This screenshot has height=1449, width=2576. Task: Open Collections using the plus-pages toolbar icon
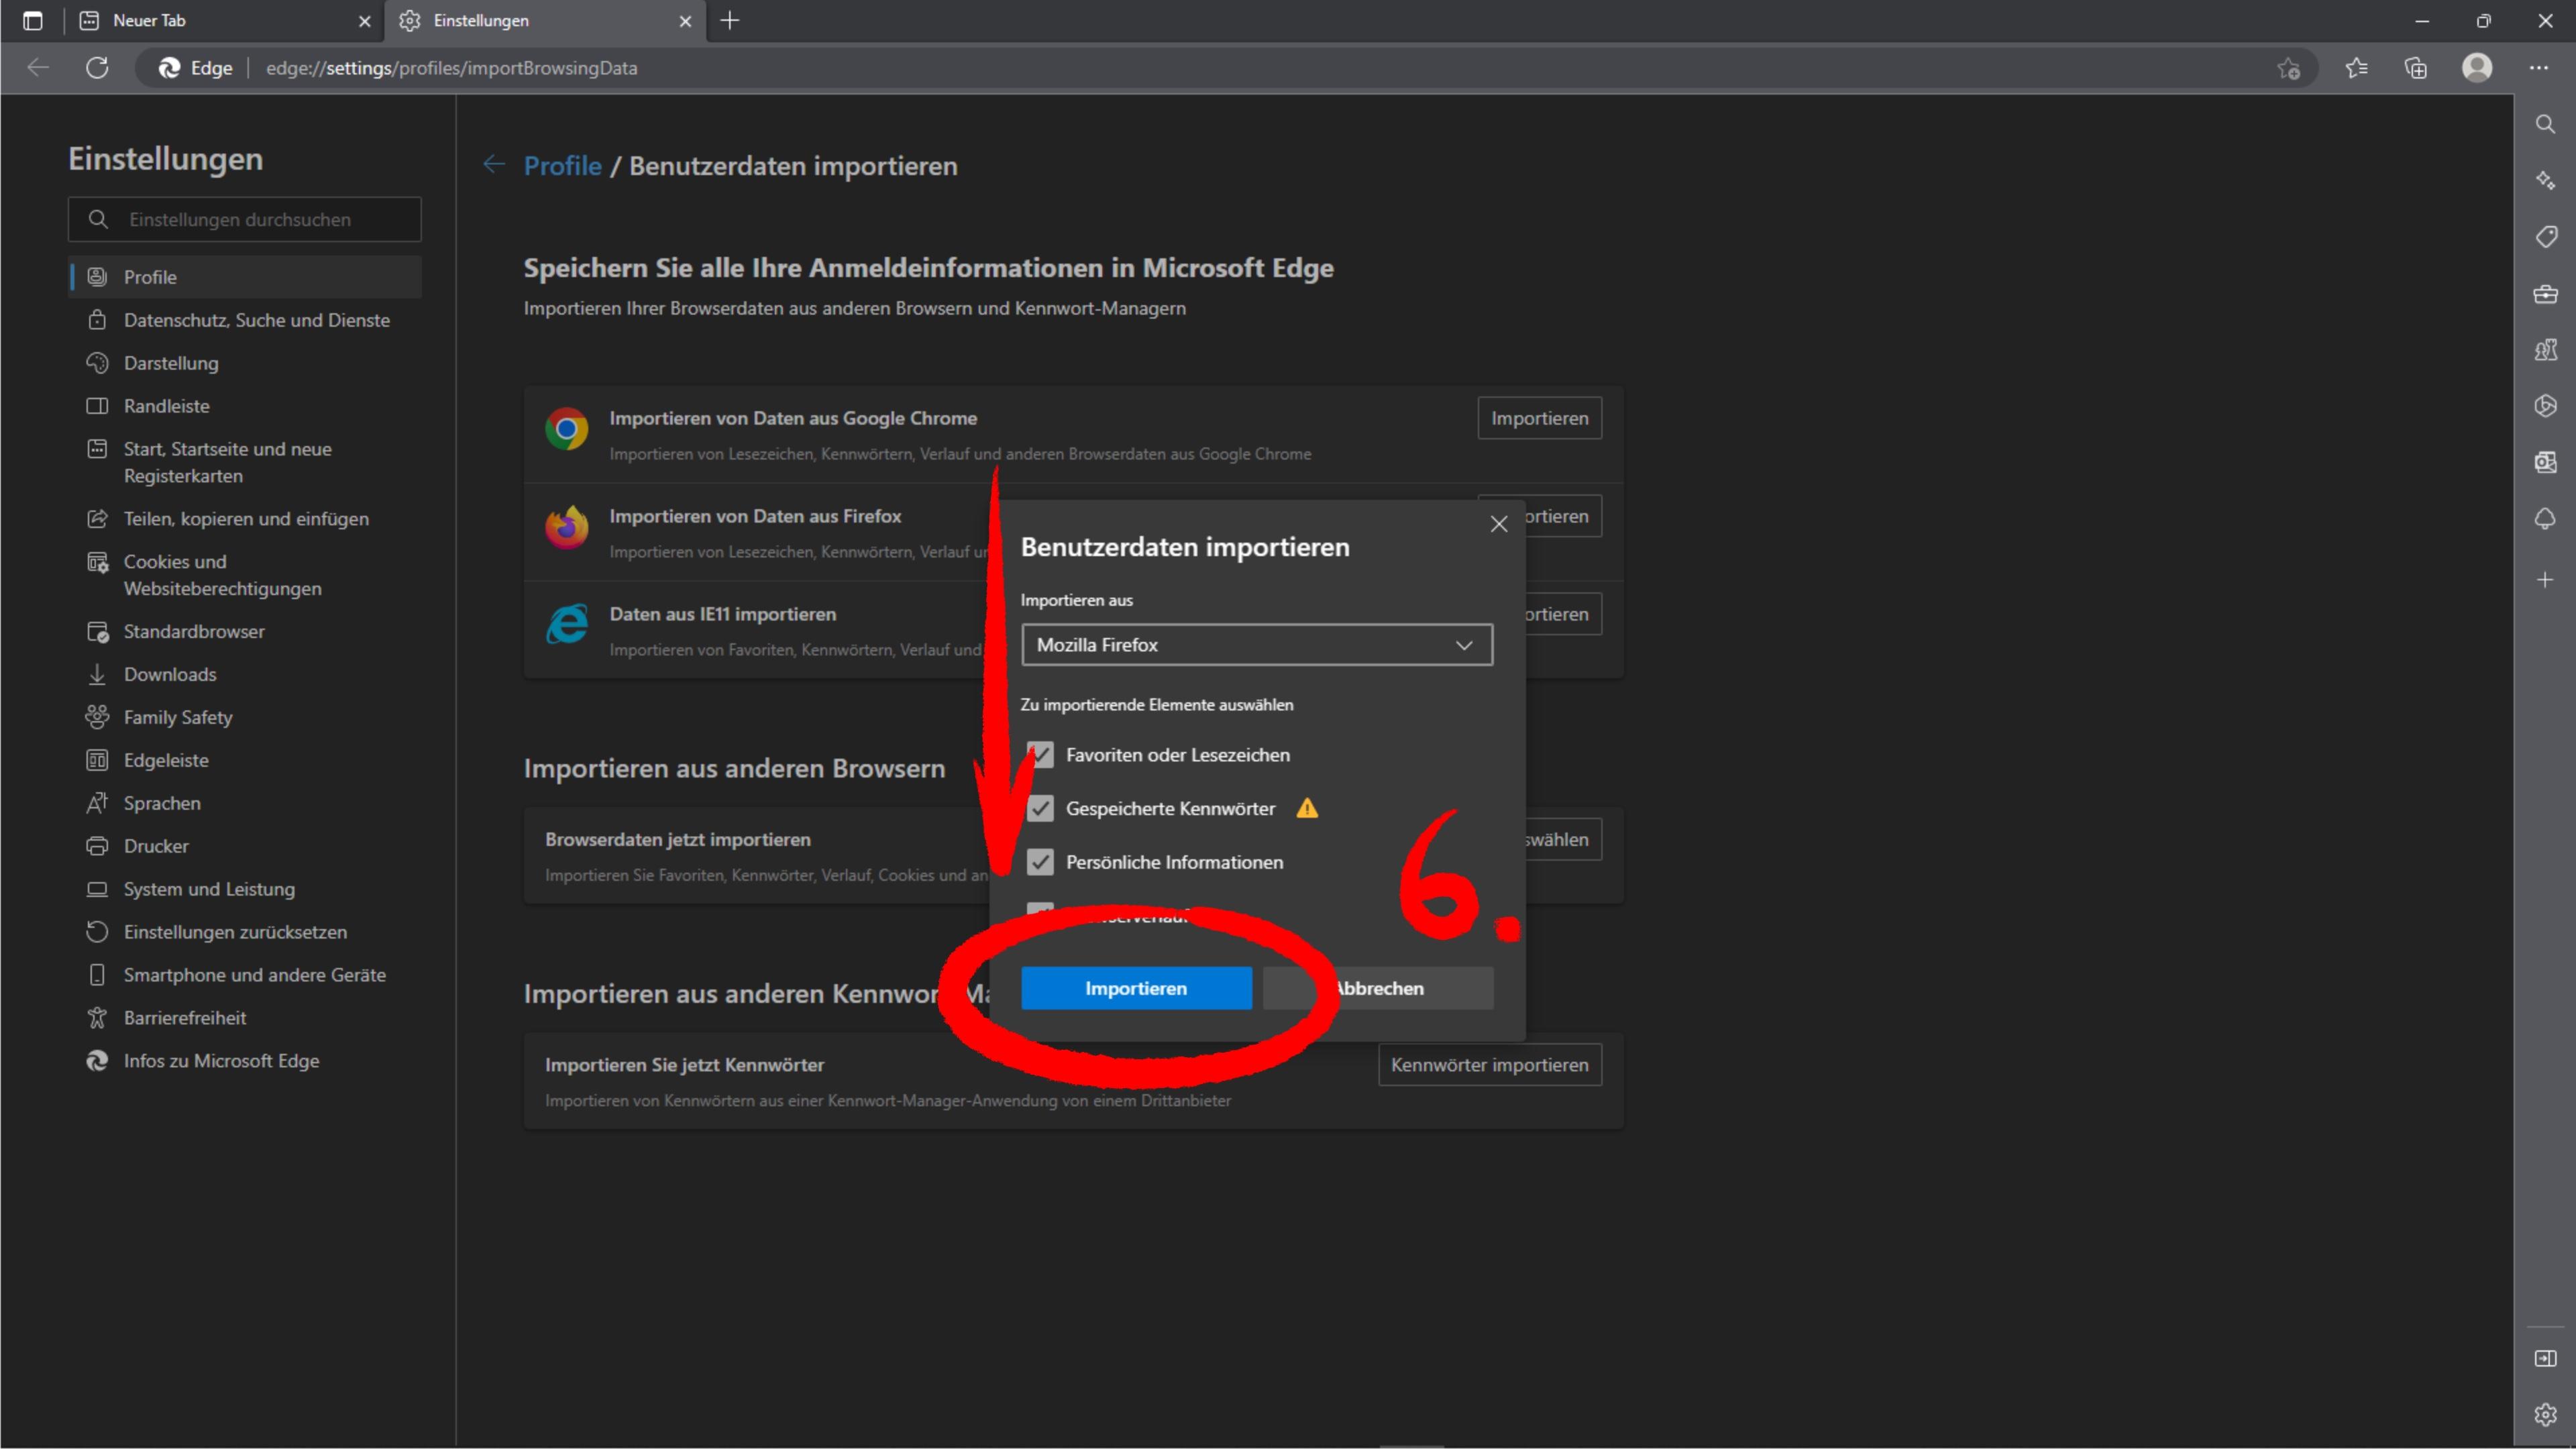pyautogui.click(x=2416, y=68)
